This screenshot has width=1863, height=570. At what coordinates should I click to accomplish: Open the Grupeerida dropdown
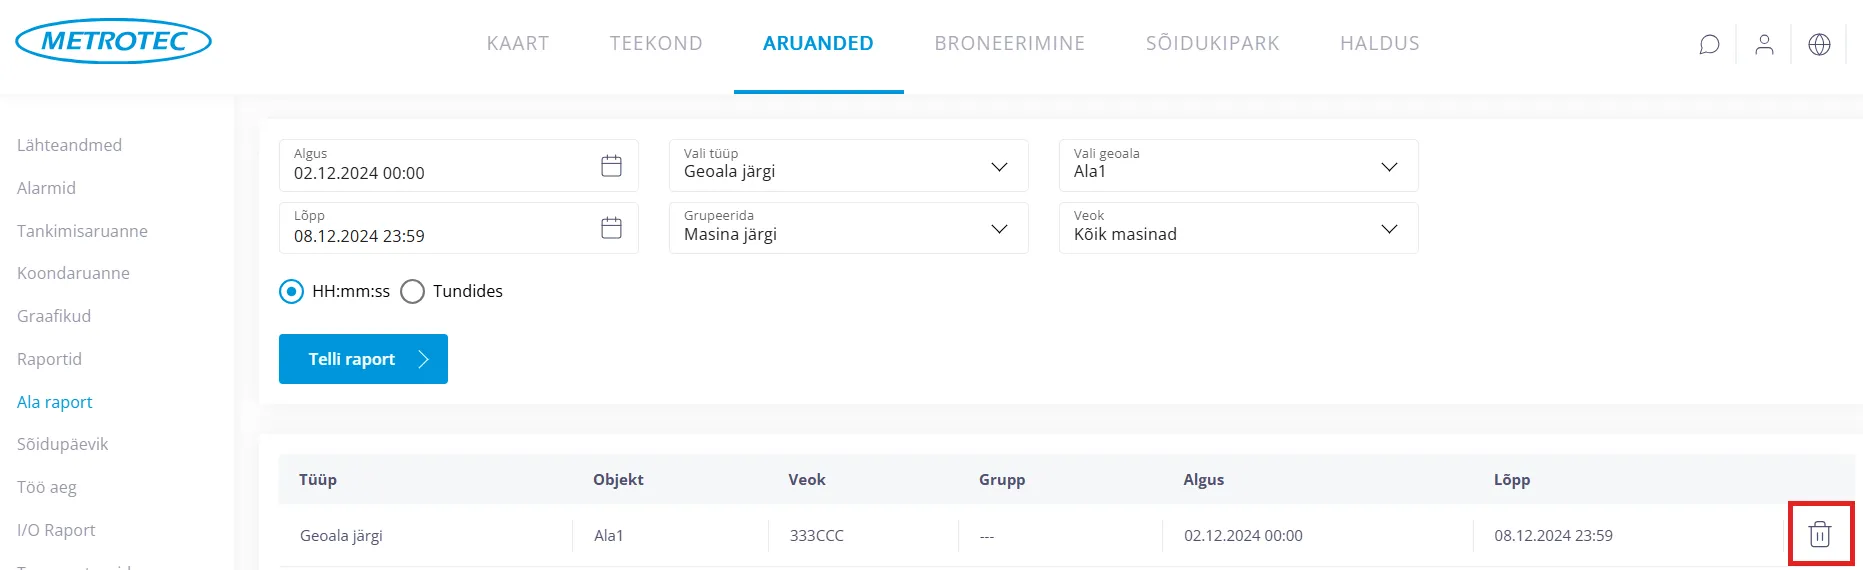[848, 228]
